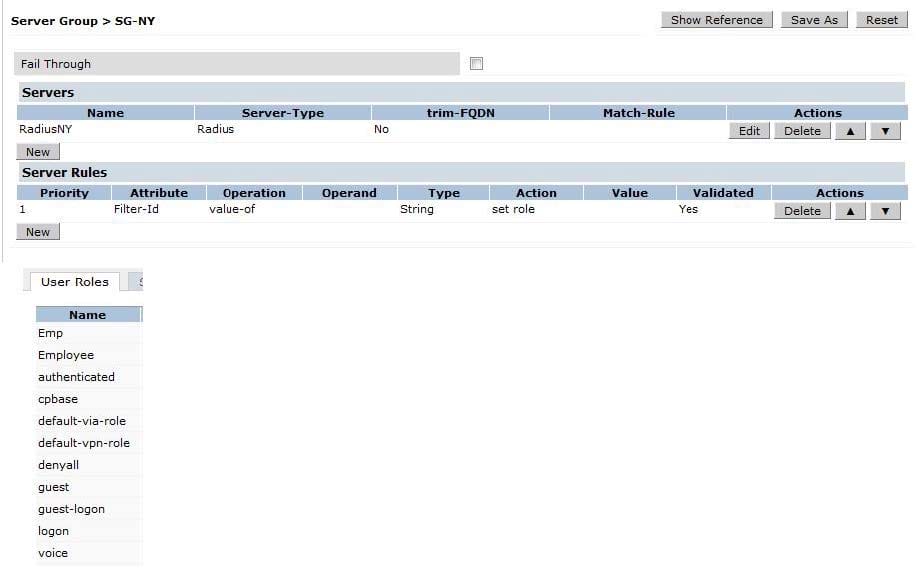Click the Show Reference button
Screen dimensions: 919x571
(717, 20)
